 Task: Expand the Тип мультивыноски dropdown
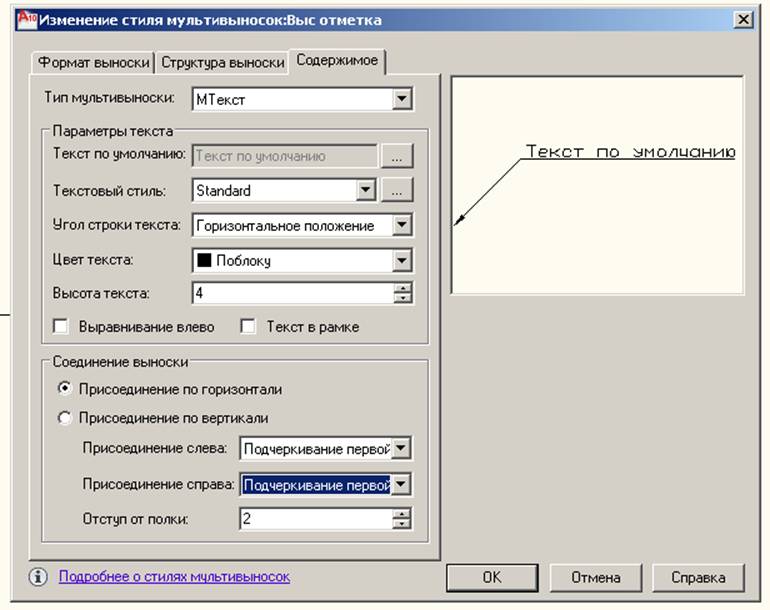tap(402, 99)
